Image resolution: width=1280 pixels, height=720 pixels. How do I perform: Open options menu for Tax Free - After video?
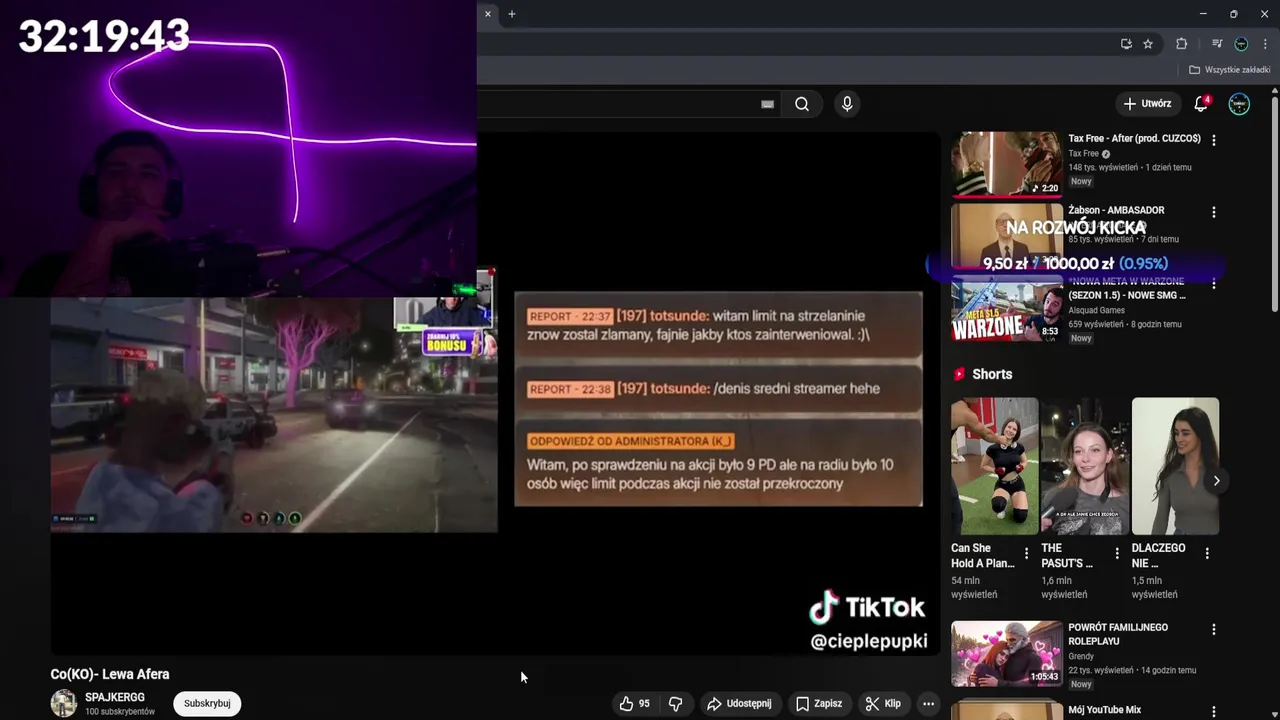(1214, 141)
